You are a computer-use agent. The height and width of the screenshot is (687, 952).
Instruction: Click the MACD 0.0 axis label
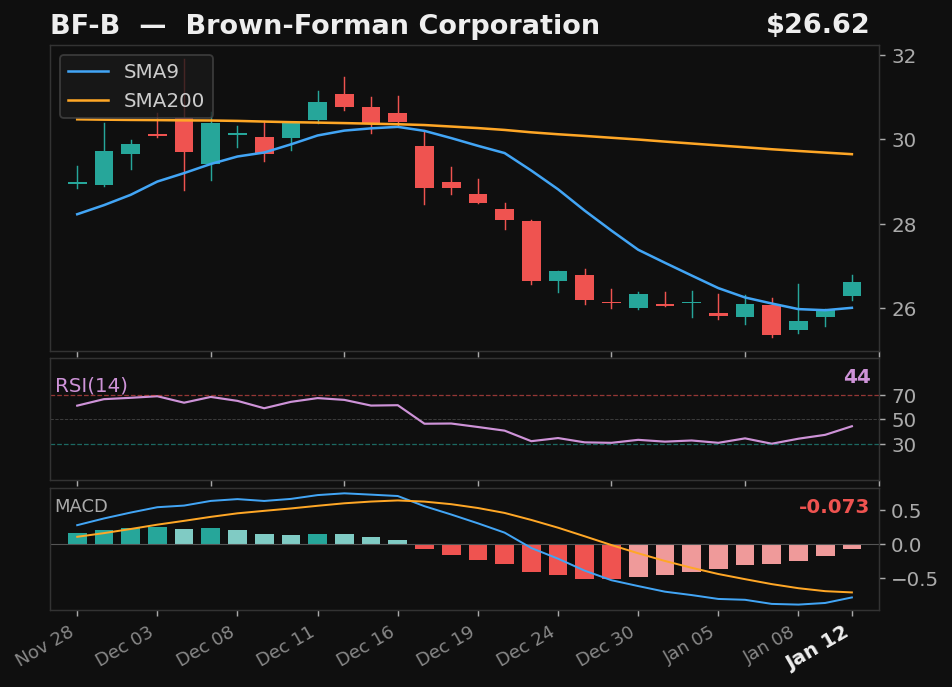(906, 545)
